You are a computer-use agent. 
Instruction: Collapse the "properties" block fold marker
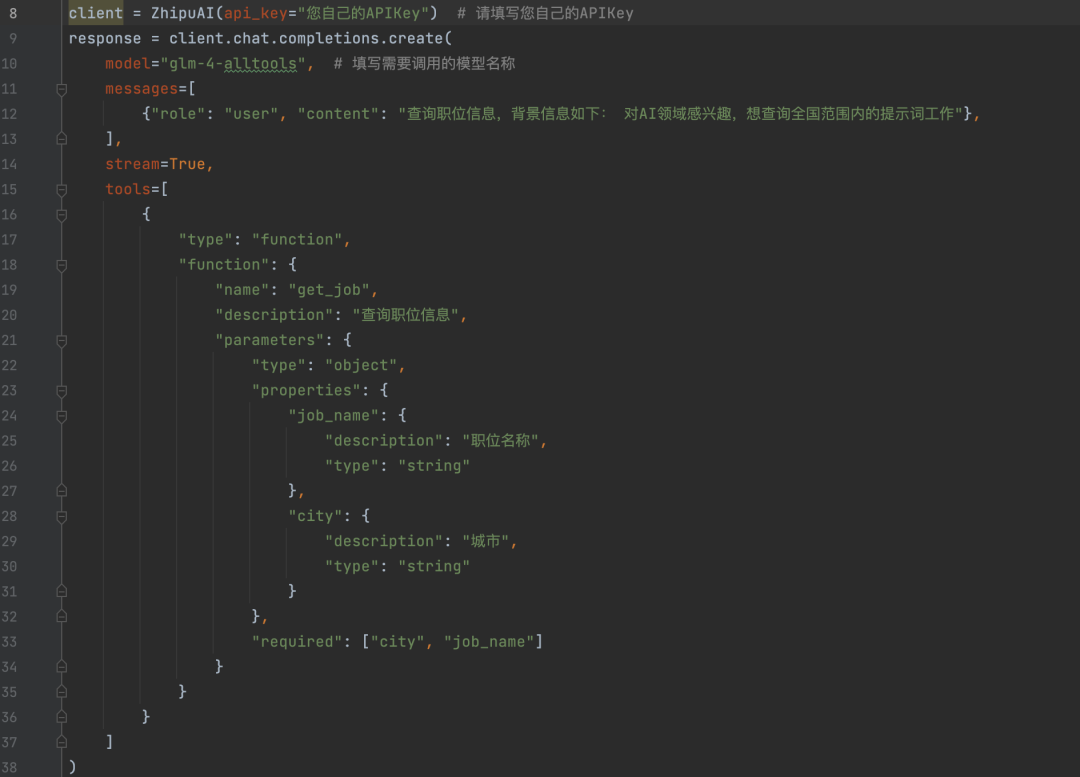point(61,391)
